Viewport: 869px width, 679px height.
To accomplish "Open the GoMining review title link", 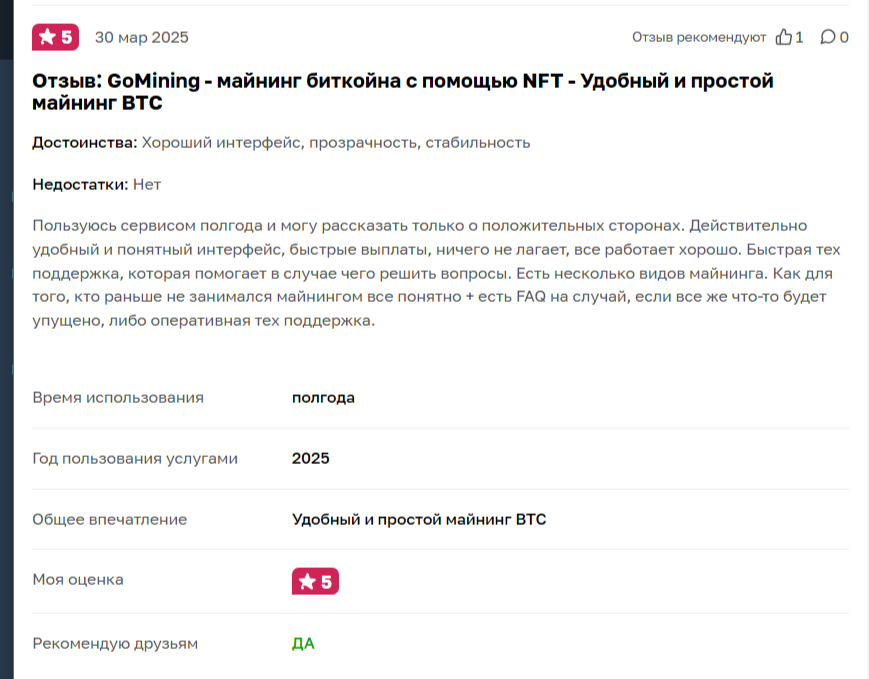I will pyautogui.click(x=403, y=91).
